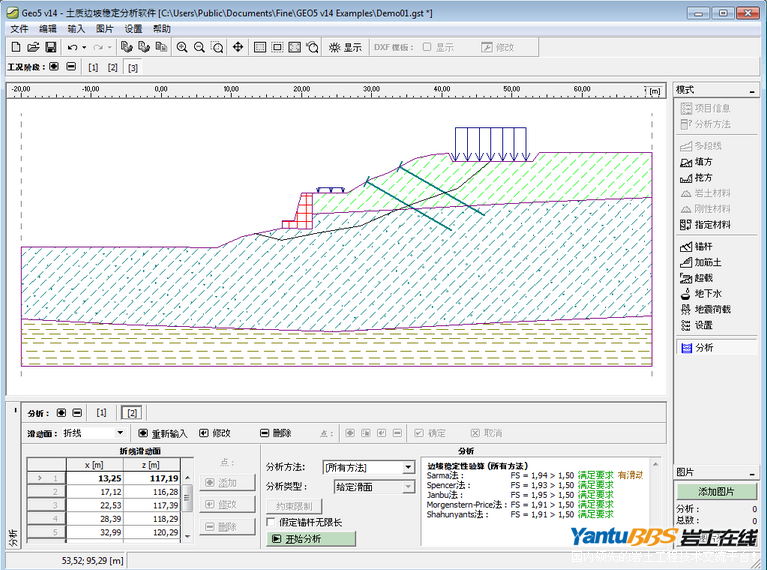Switch to analysis tab [1]
Screen dimensions: 767x570
[101, 413]
